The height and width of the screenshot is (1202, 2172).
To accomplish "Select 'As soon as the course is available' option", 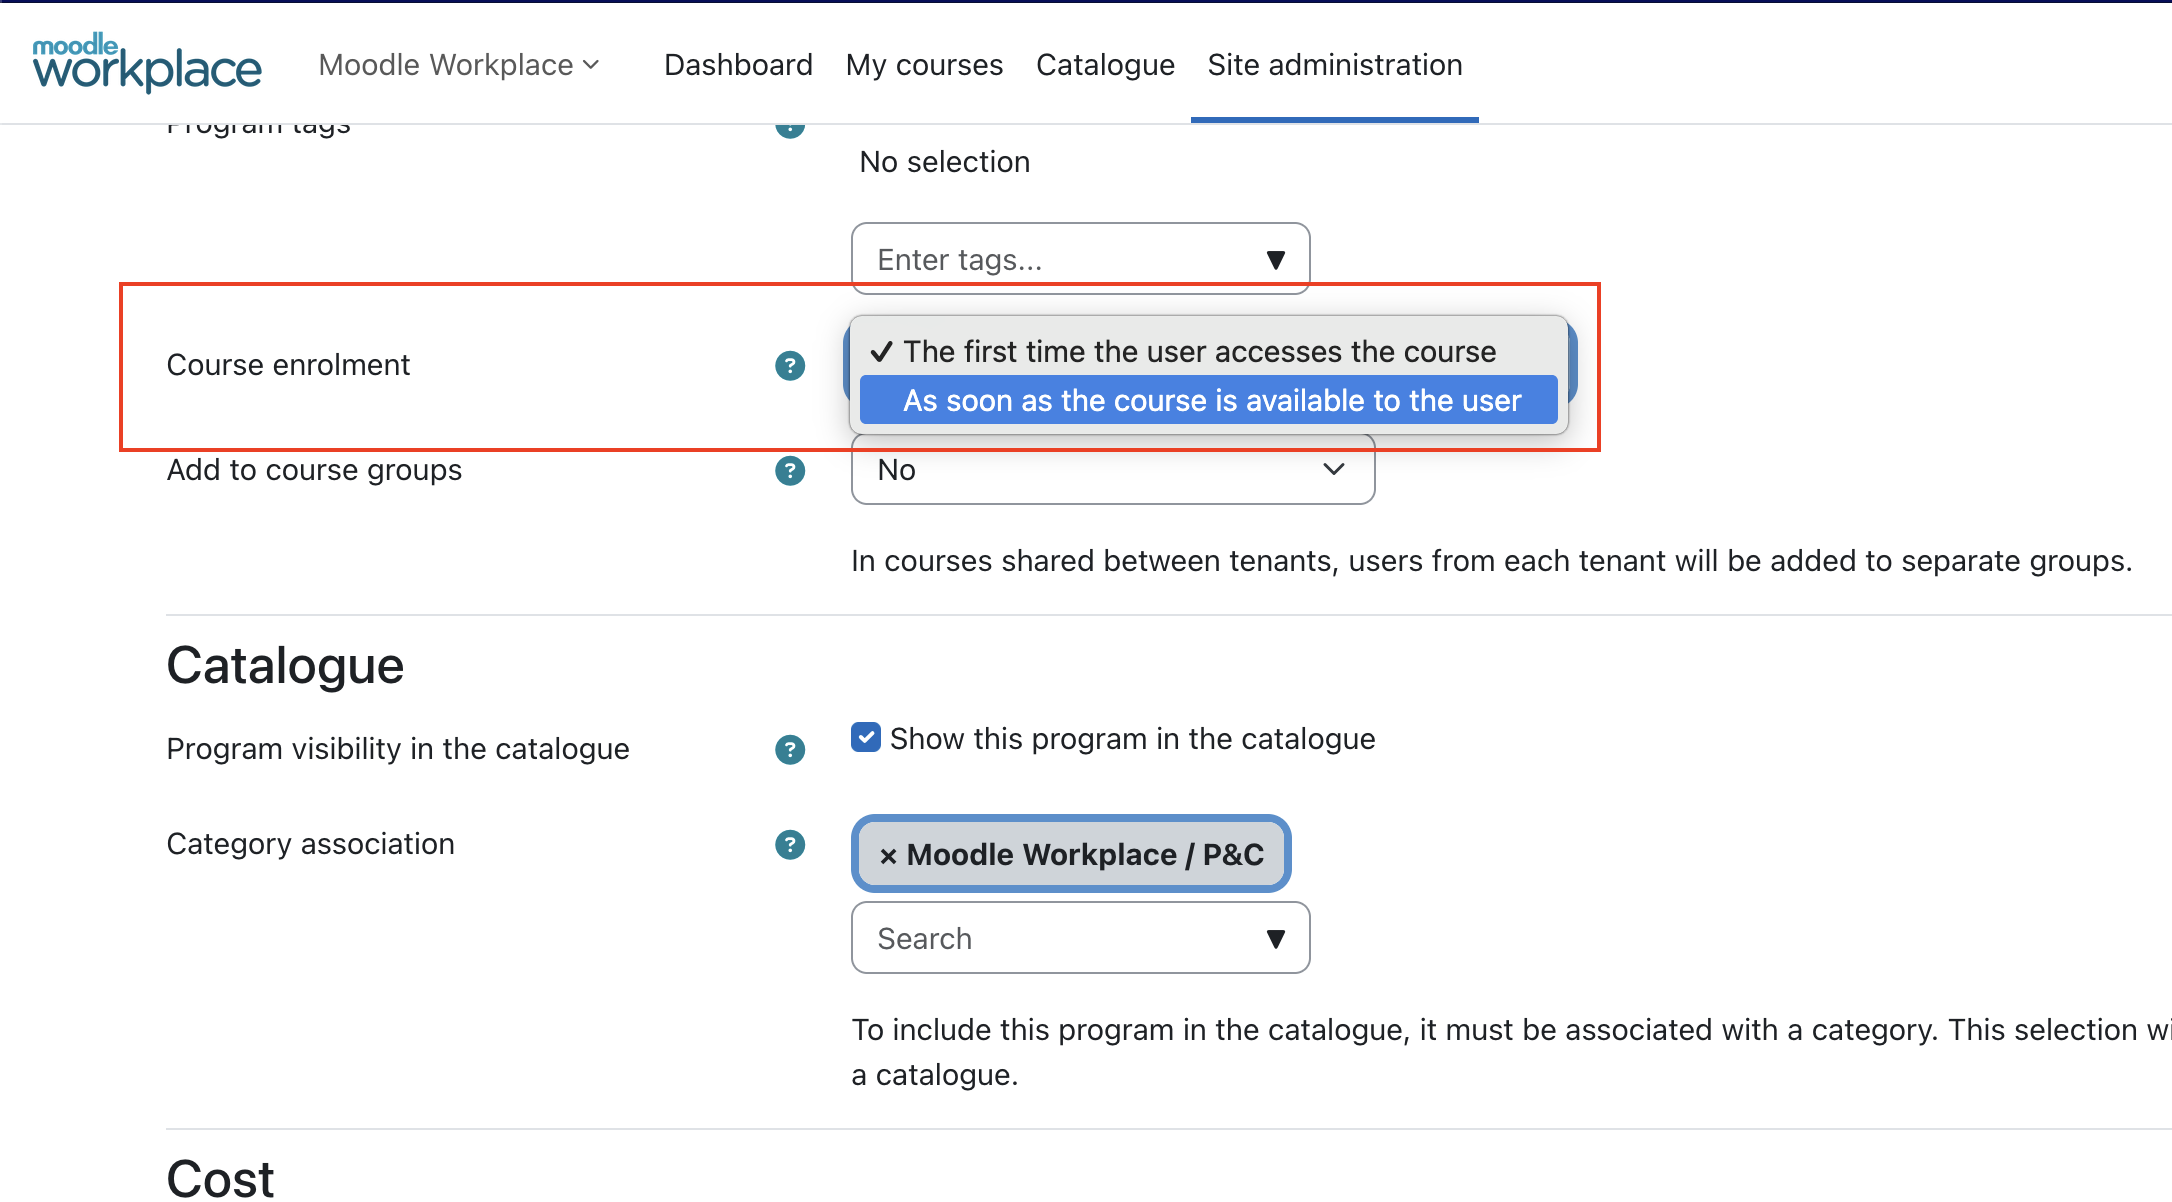I will click(1211, 401).
